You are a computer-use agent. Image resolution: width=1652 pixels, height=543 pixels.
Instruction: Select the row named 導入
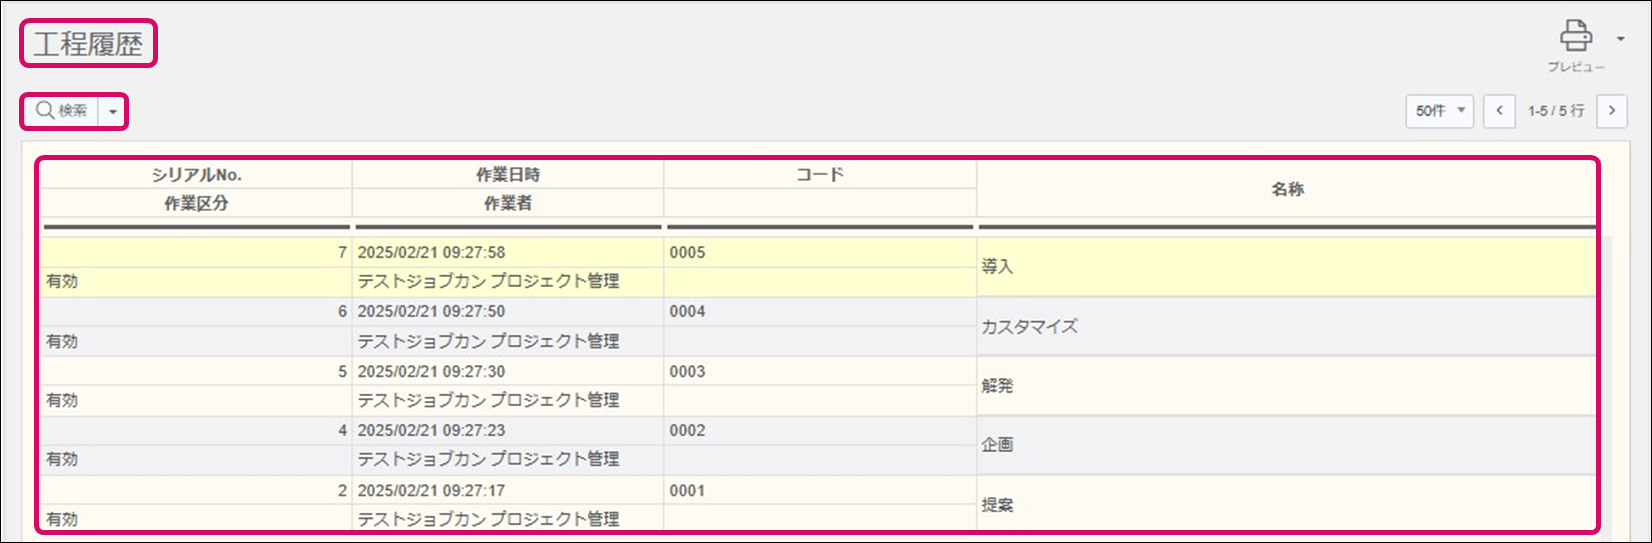[x=997, y=267]
